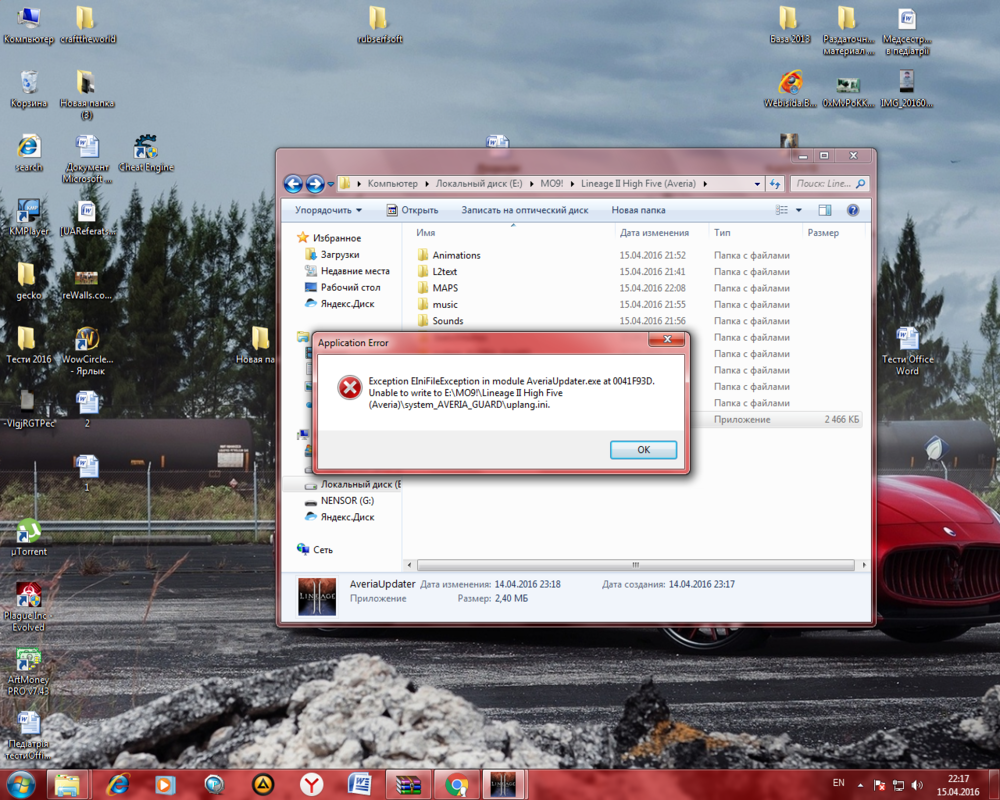Expand the address bar history dropdown

tap(757, 184)
